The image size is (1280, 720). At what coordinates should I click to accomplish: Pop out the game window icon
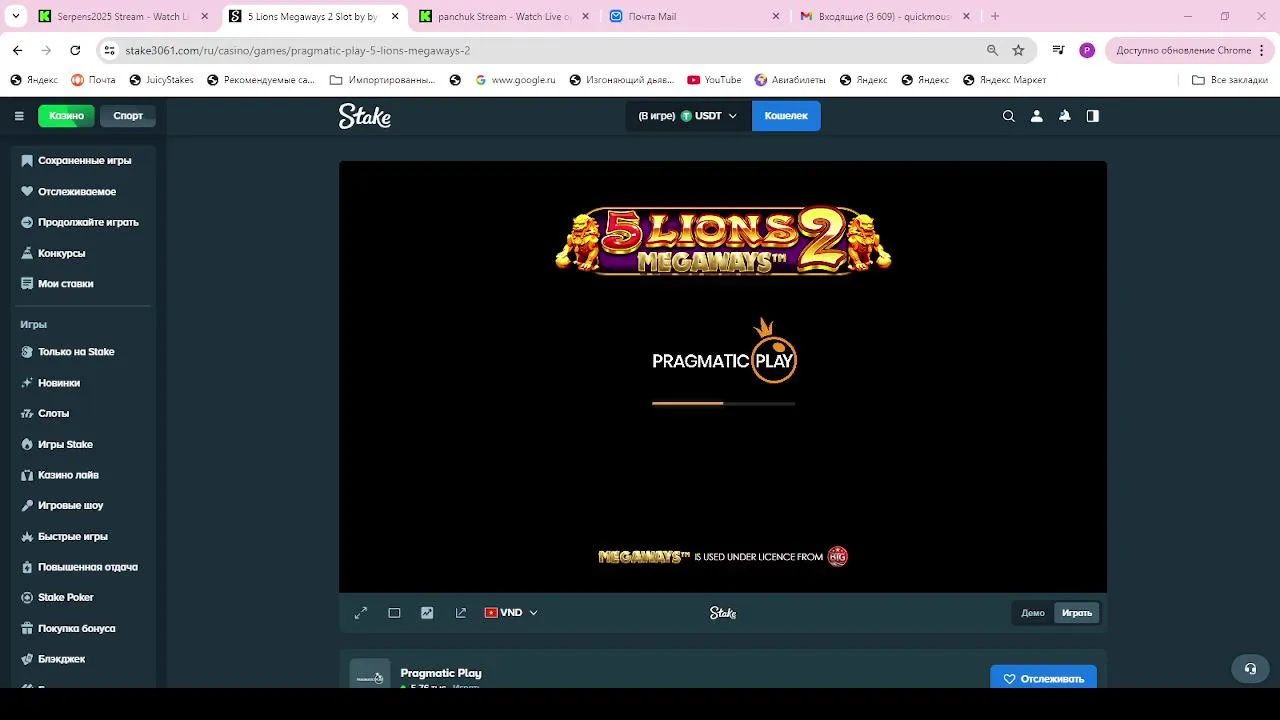[461, 613]
